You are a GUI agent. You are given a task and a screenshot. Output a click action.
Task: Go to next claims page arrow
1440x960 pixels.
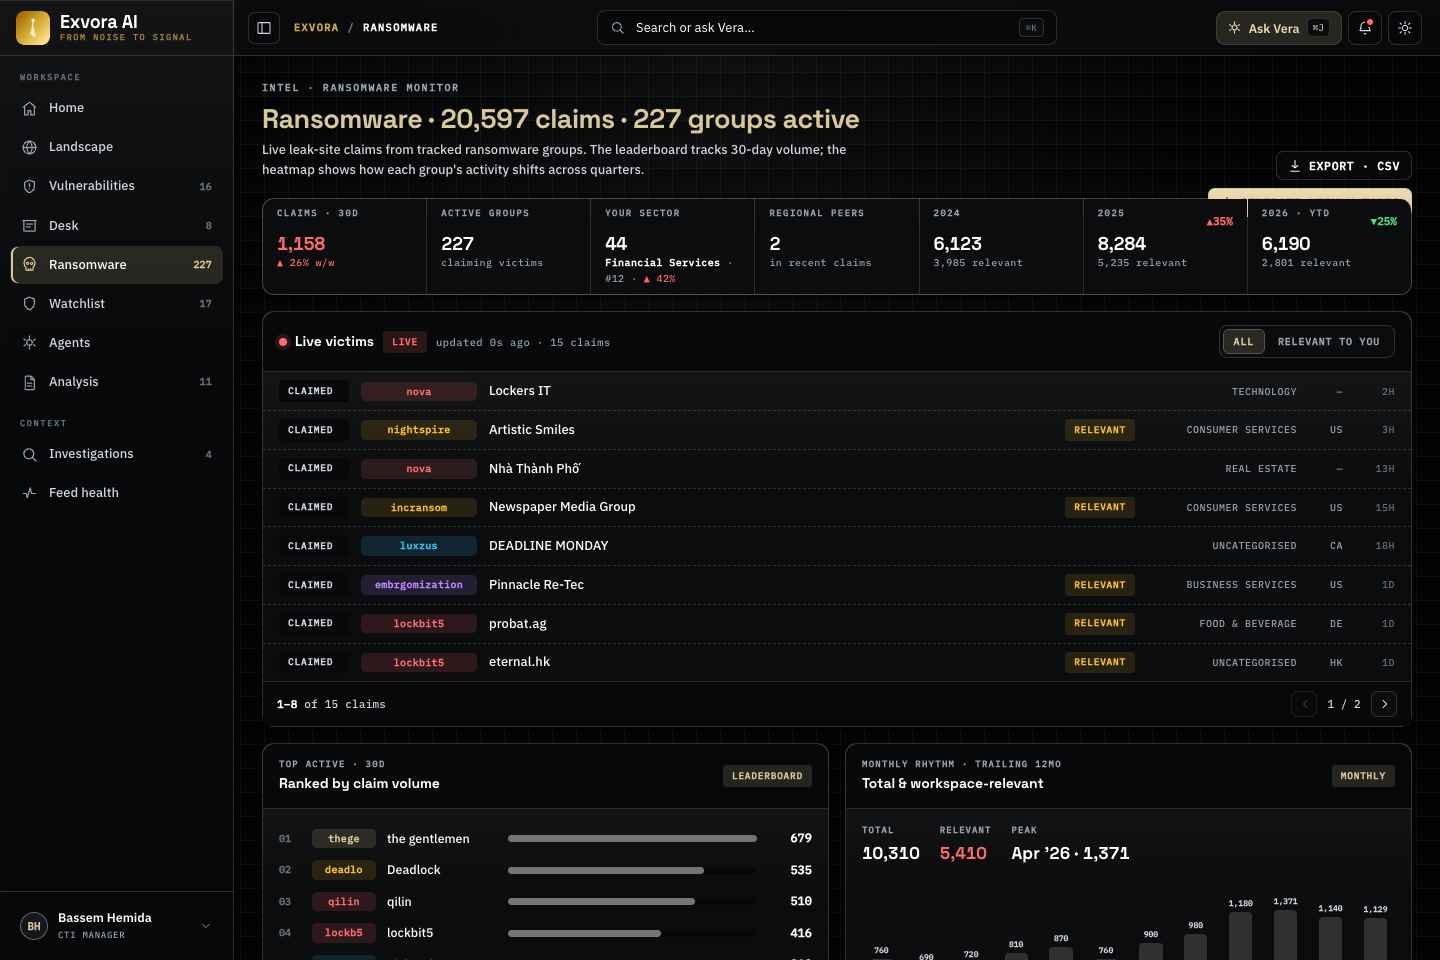[1384, 704]
